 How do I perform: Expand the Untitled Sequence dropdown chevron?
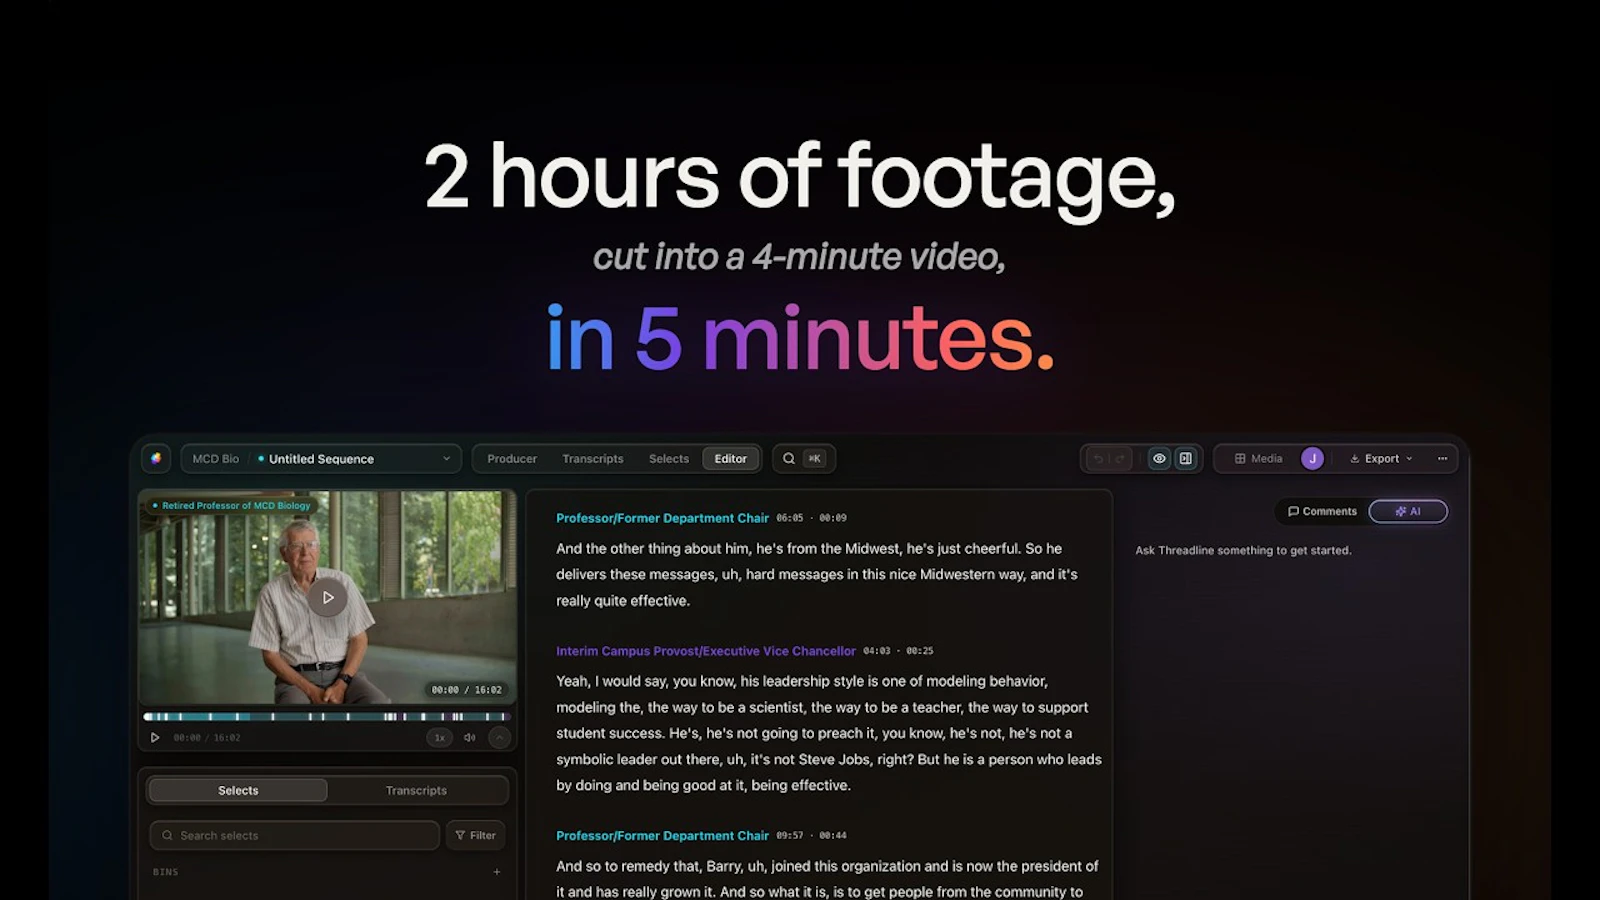[446, 459]
